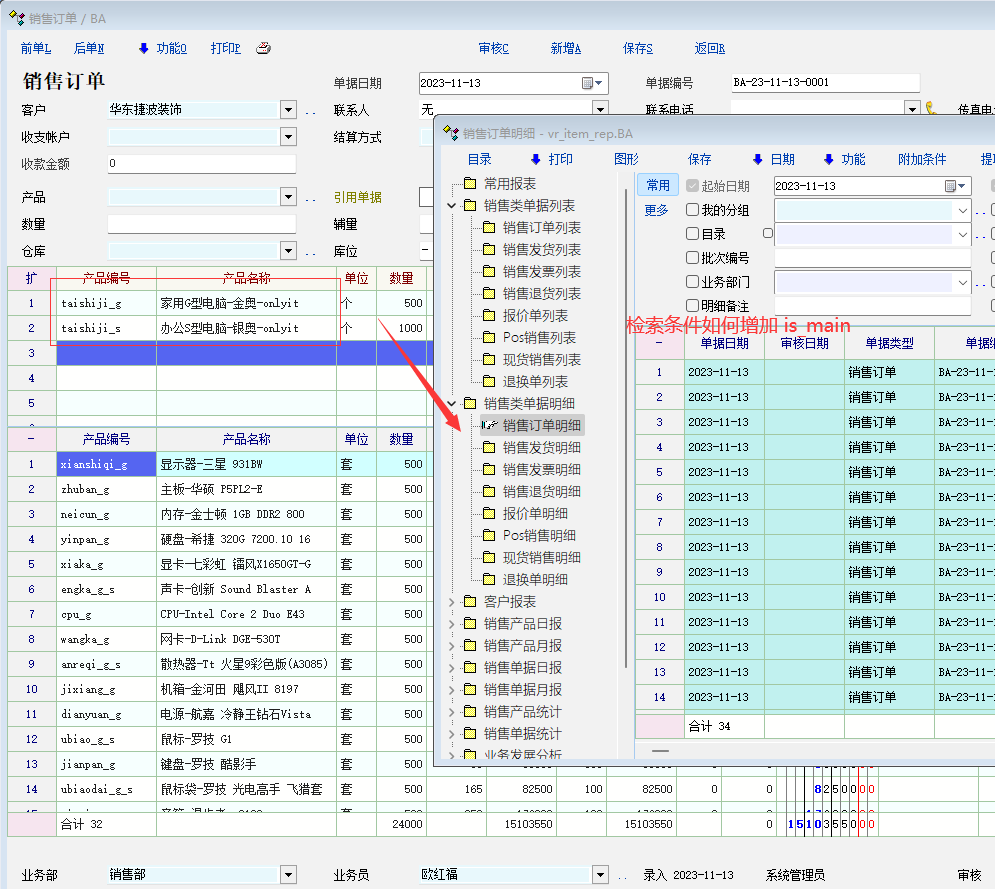The width and height of the screenshot is (995, 889).
Task: Click the phone icon beside 联系电话 field
Action: [x=930, y=109]
